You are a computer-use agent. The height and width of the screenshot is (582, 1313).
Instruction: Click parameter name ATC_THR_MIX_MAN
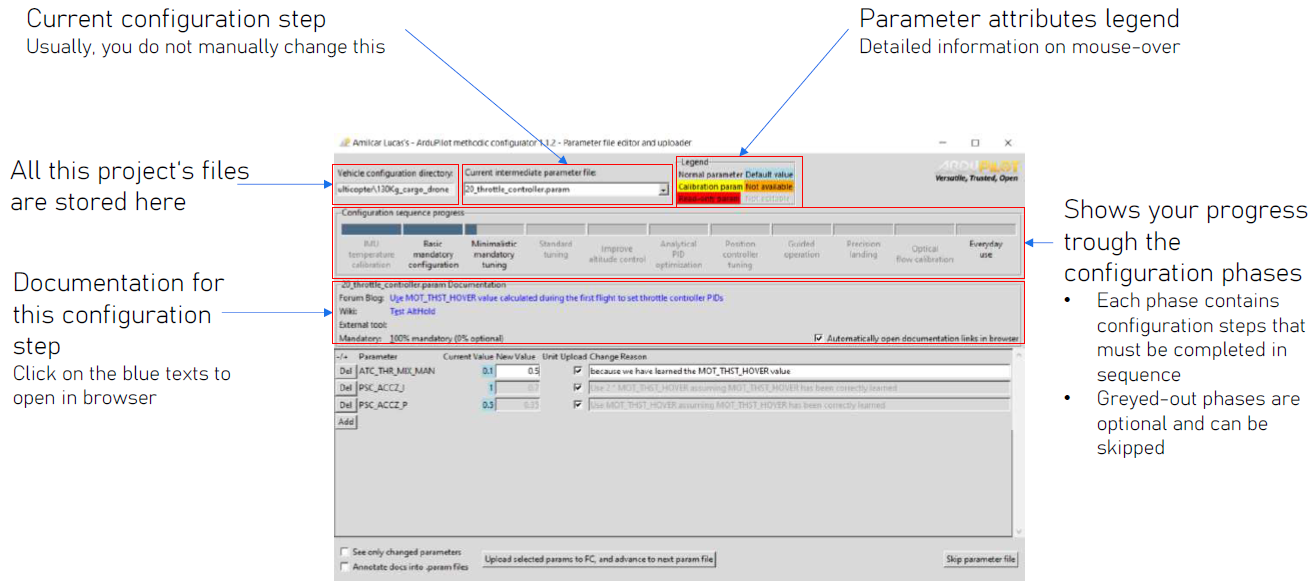click(397, 371)
